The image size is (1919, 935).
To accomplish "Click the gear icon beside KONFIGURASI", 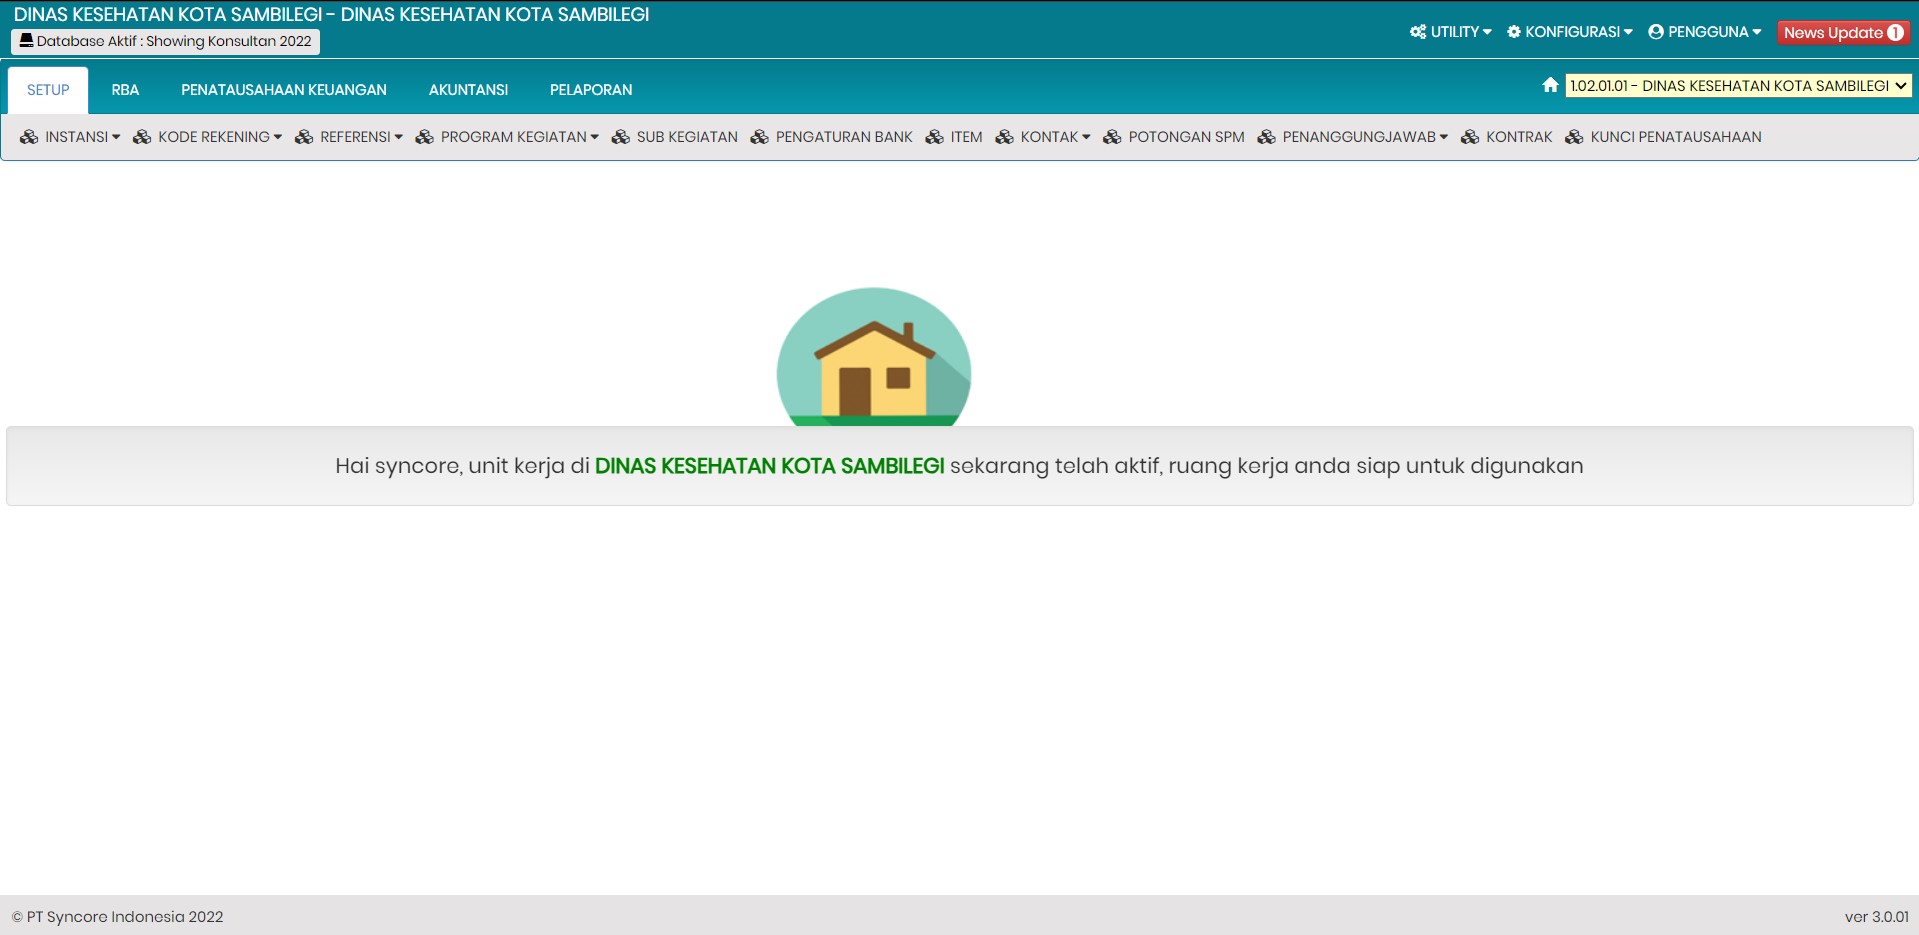I will click(x=1514, y=32).
